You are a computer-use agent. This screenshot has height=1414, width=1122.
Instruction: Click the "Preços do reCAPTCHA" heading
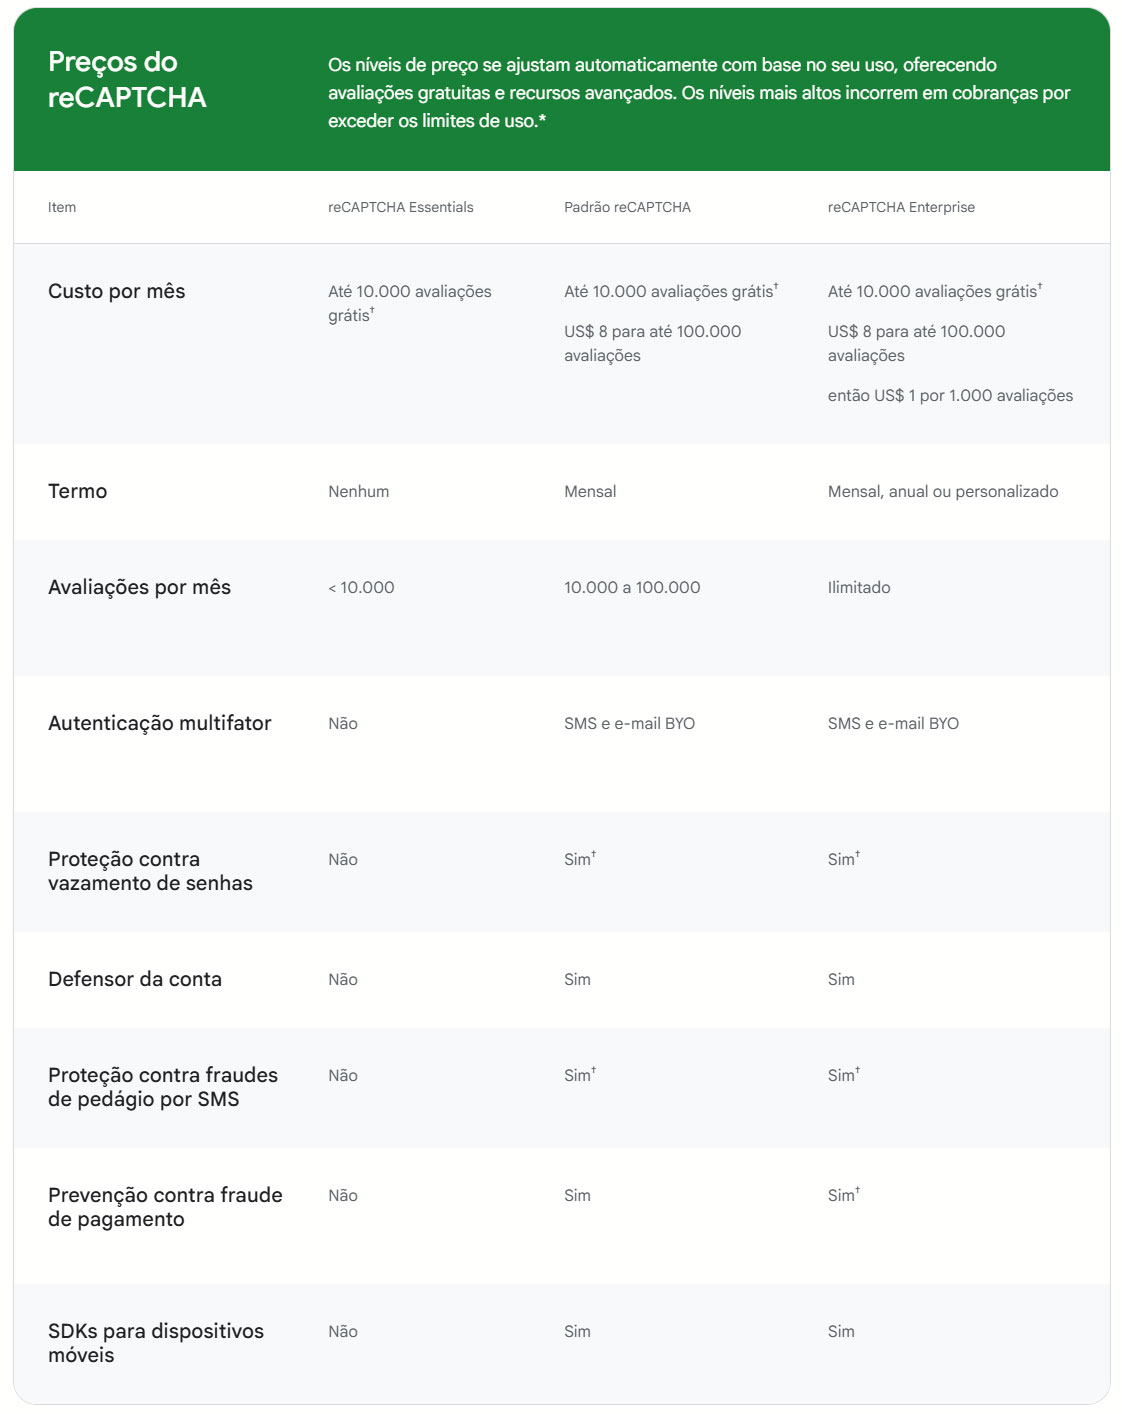click(x=127, y=80)
